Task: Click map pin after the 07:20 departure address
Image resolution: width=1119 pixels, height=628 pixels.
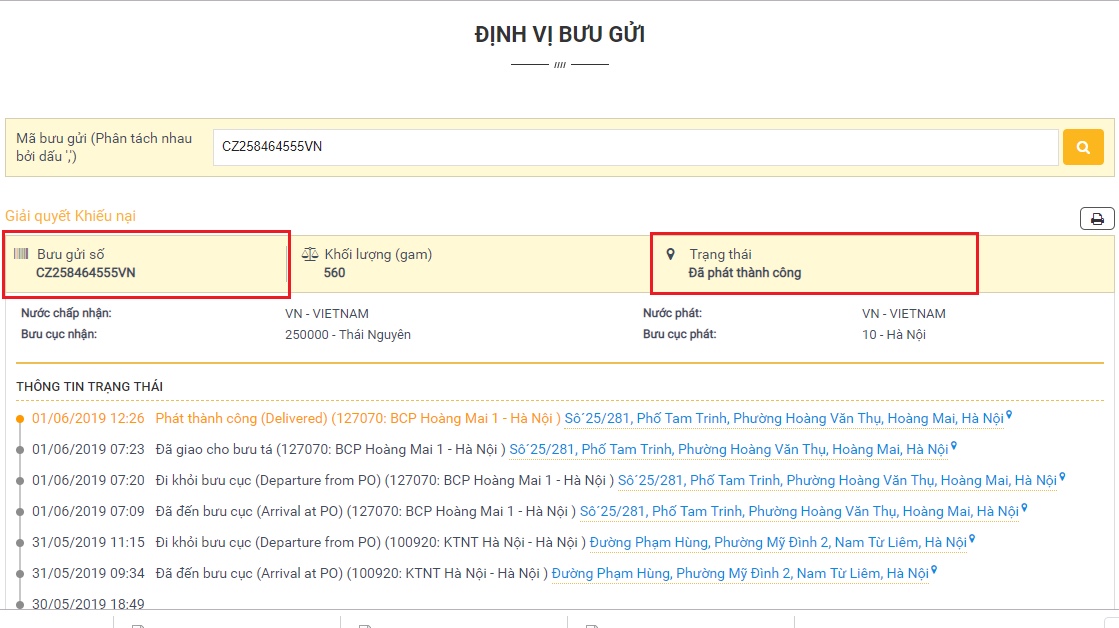Action: coord(1062,478)
